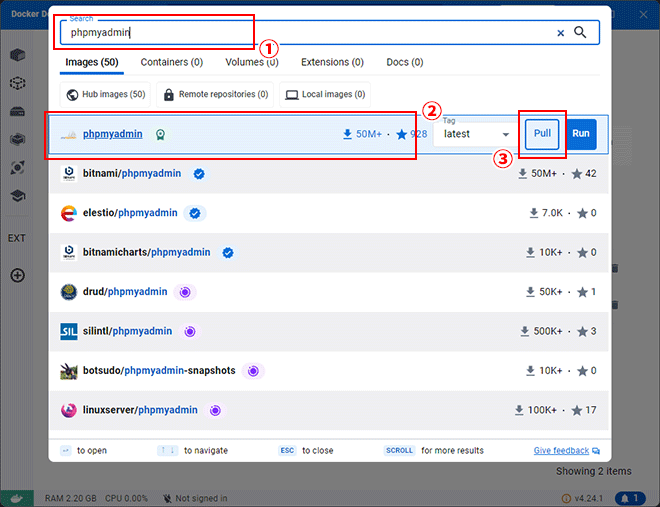The height and width of the screenshot is (507, 660).
Task: Select the drud/phpmyadmin result
Action: point(329,292)
